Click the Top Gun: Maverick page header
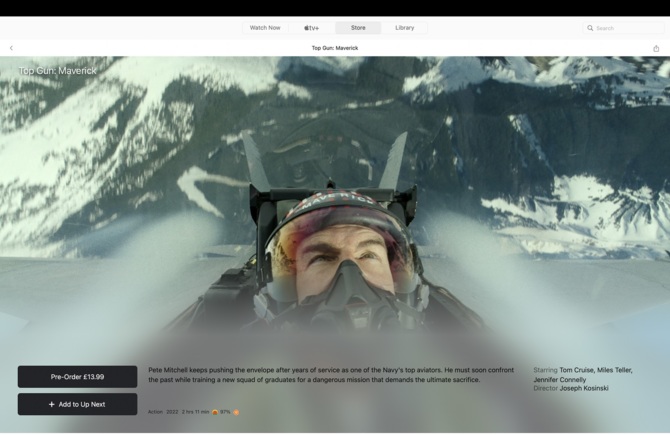This screenshot has height=435, width=670. pos(335,48)
